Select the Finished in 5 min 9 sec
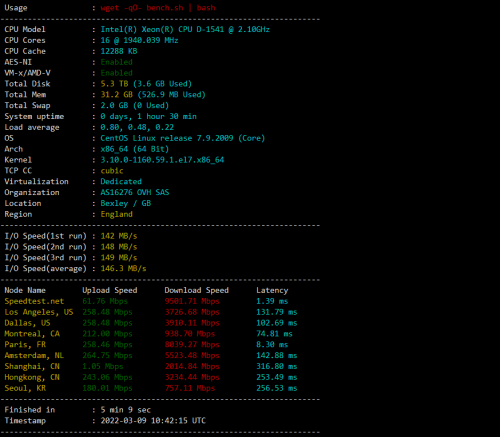 click(x=126, y=410)
